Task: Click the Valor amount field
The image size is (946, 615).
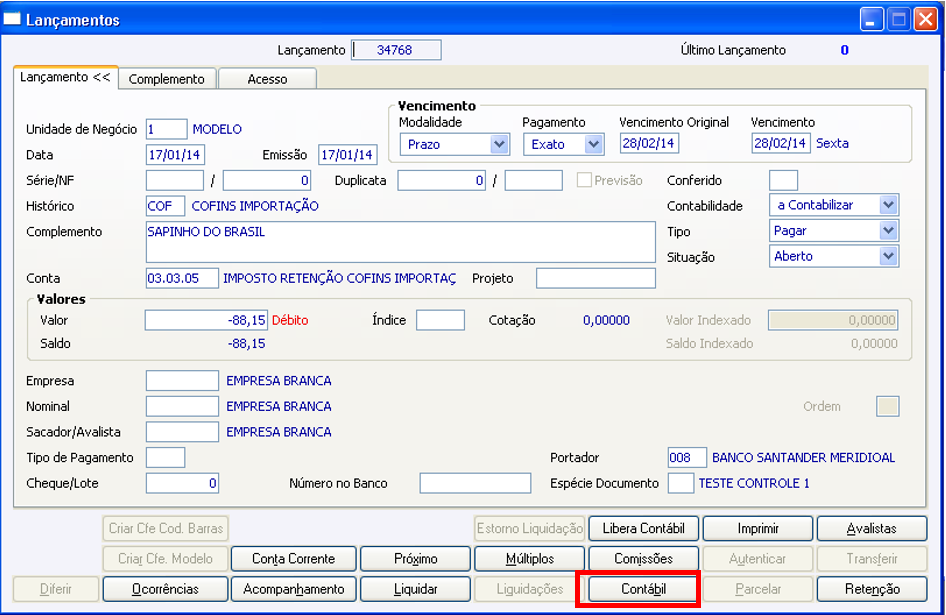Action: tap(206, 320)
